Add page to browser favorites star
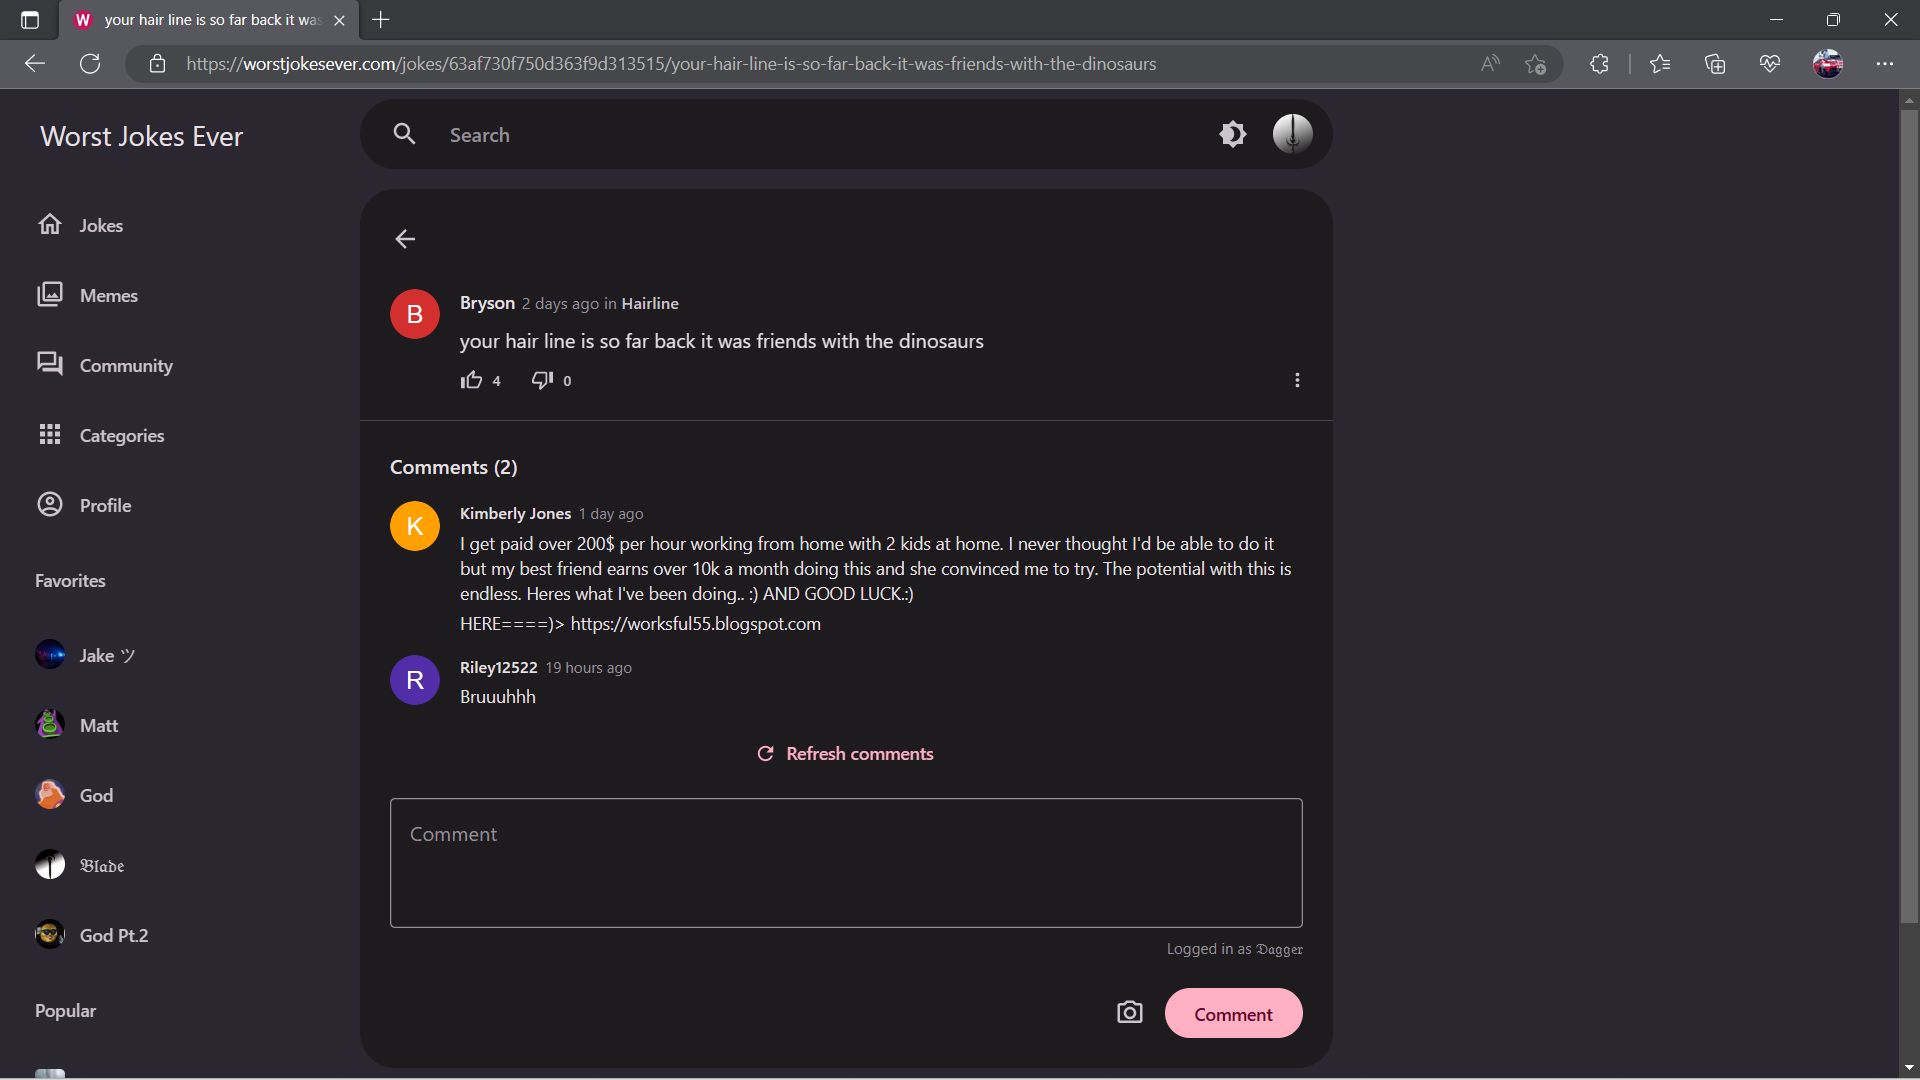The height and width of the screenshot is (1080, 1920). click(x=1535, y=64)
